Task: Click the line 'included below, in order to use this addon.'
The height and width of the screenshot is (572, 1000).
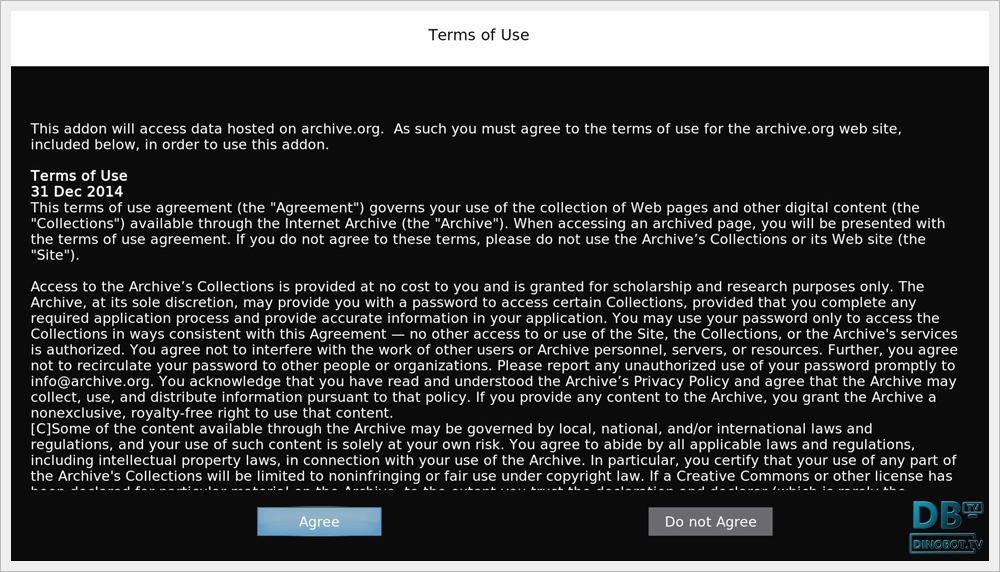Action: point(180,145)
